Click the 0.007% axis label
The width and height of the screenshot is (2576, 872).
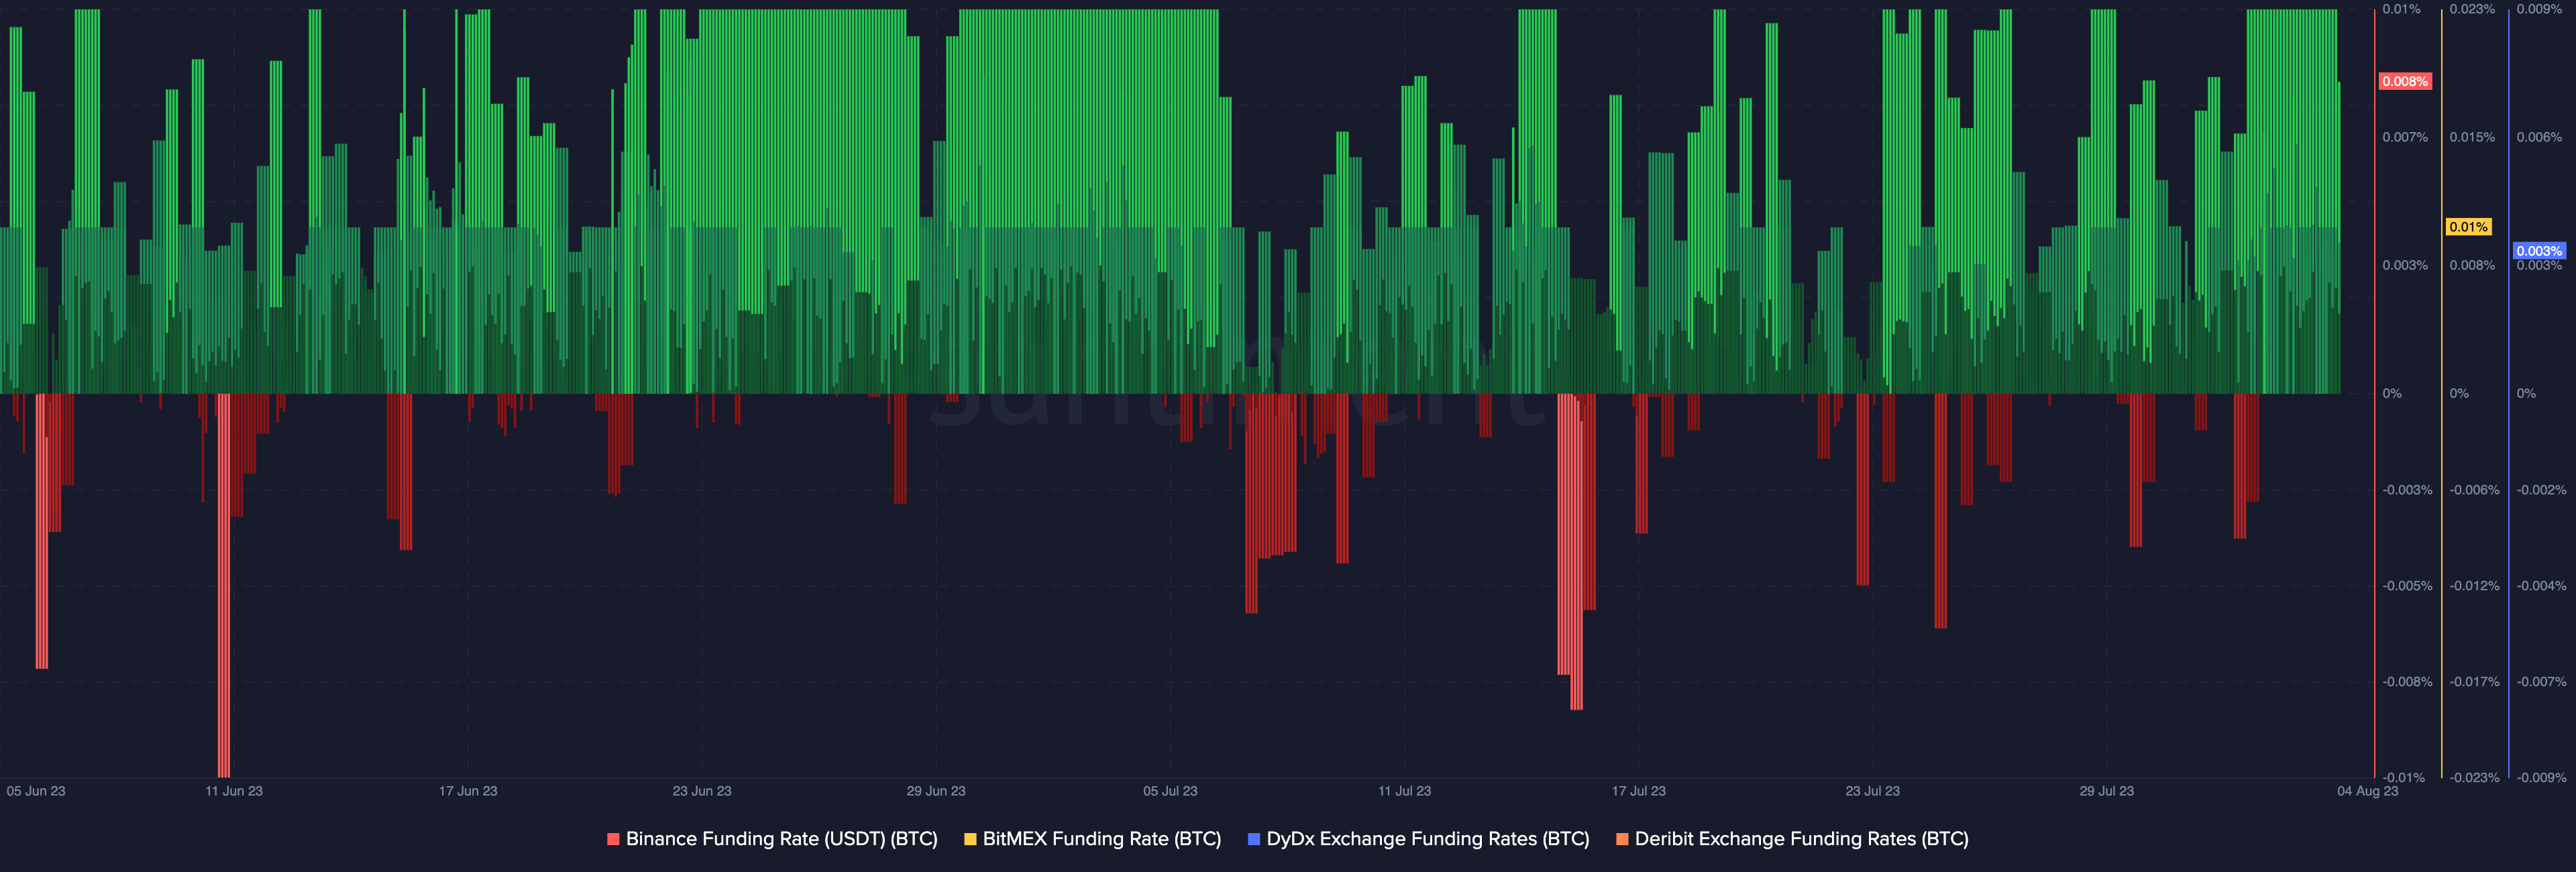[2405, 137]
